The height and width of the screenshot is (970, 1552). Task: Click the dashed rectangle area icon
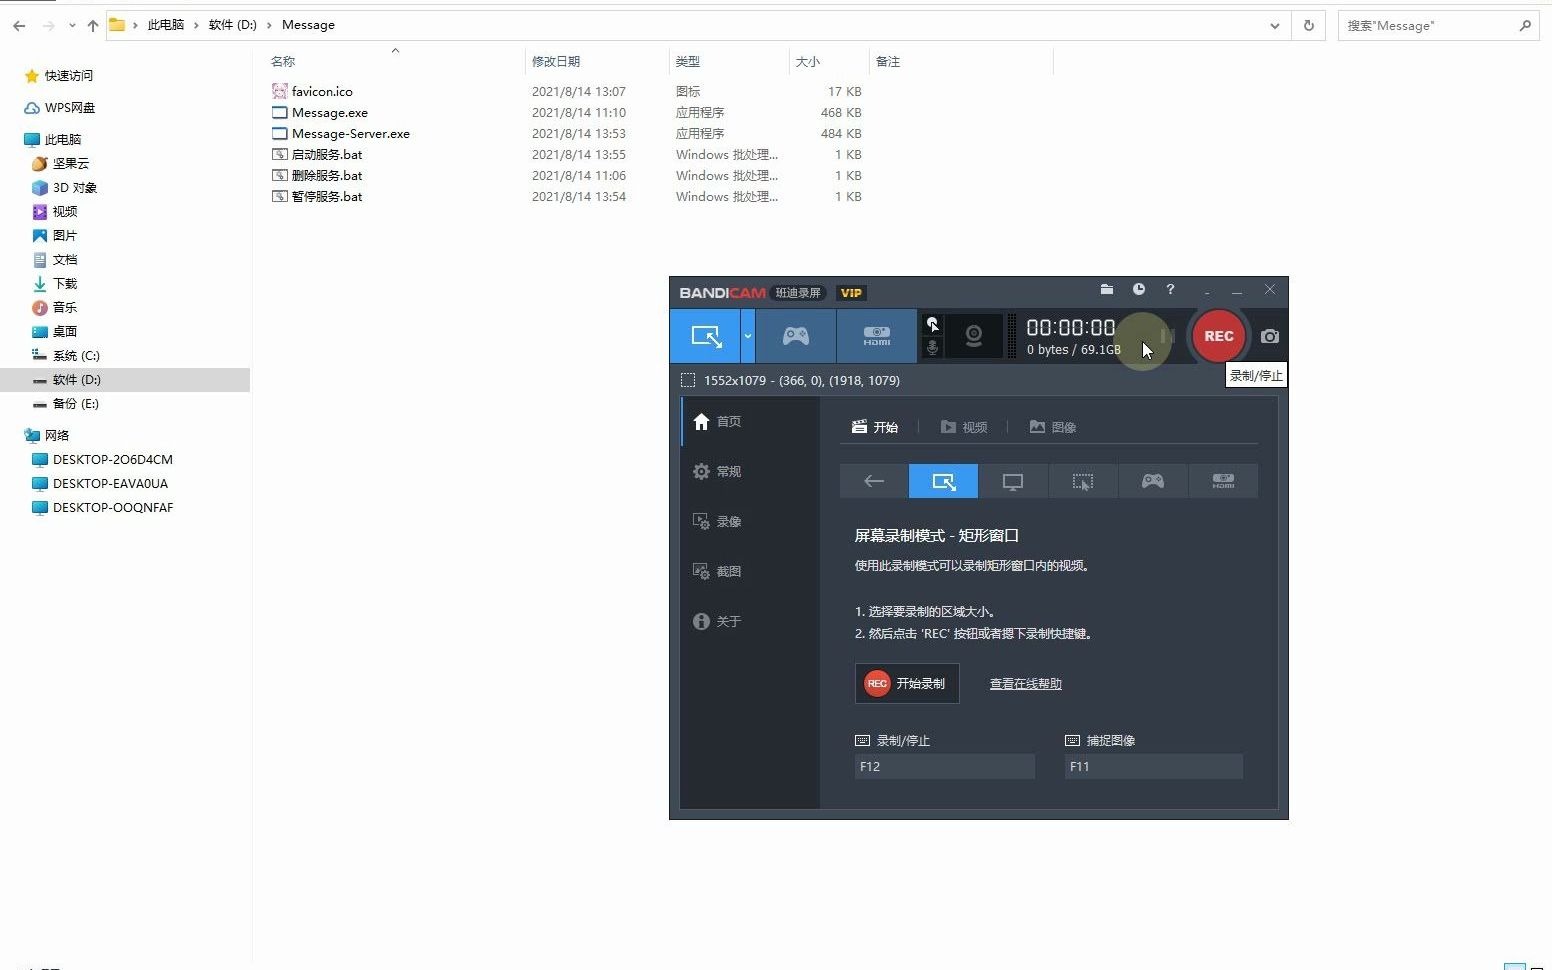(688, 380)
